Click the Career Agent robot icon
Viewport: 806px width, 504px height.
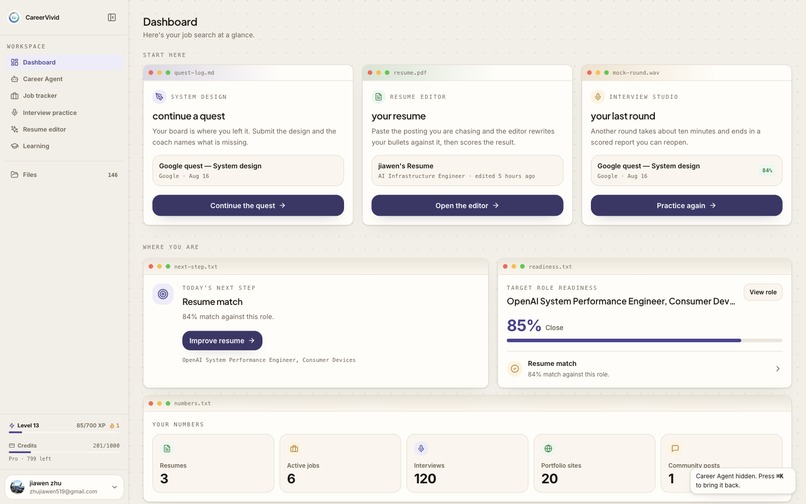pyautogui.click(x=14, y=79)
